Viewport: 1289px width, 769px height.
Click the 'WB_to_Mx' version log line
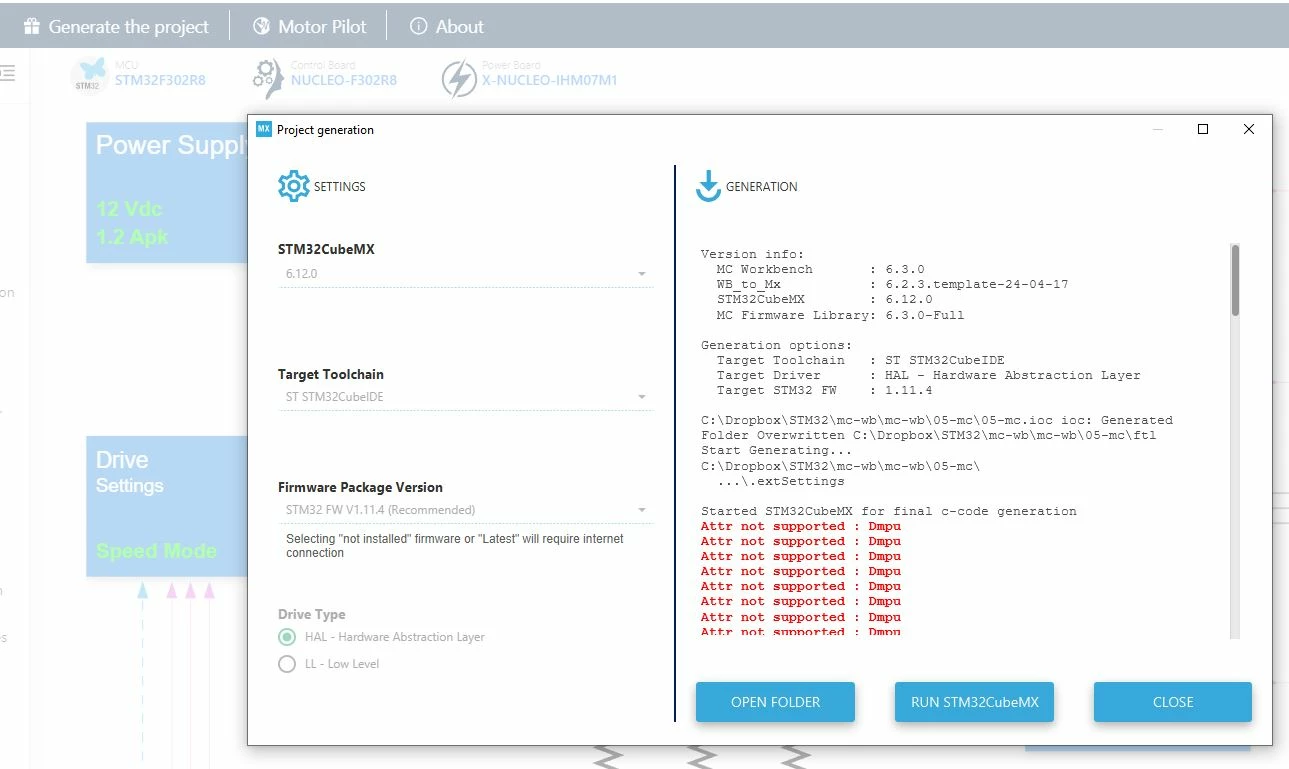tap(892, 284)
